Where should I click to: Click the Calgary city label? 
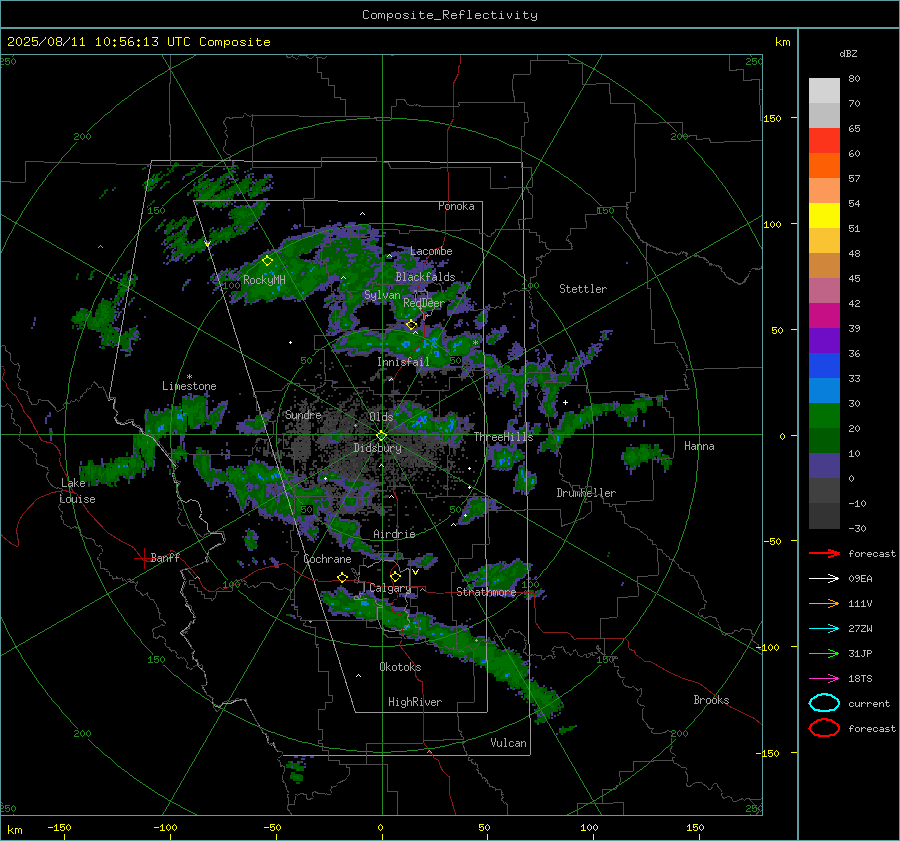(x=390, y=588)
